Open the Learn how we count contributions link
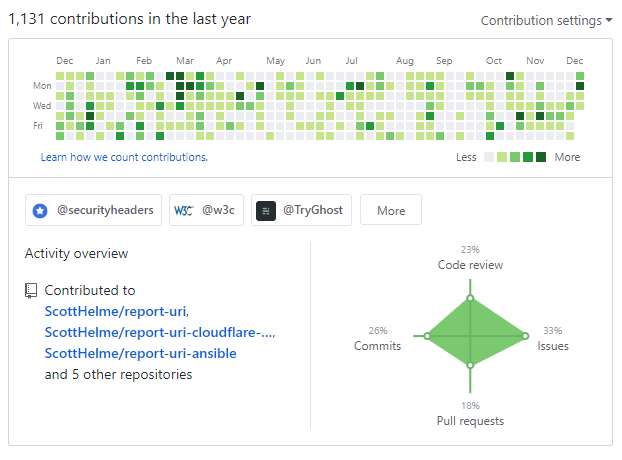The width and height of the screenshot is (622, 460). click(124, 157)
